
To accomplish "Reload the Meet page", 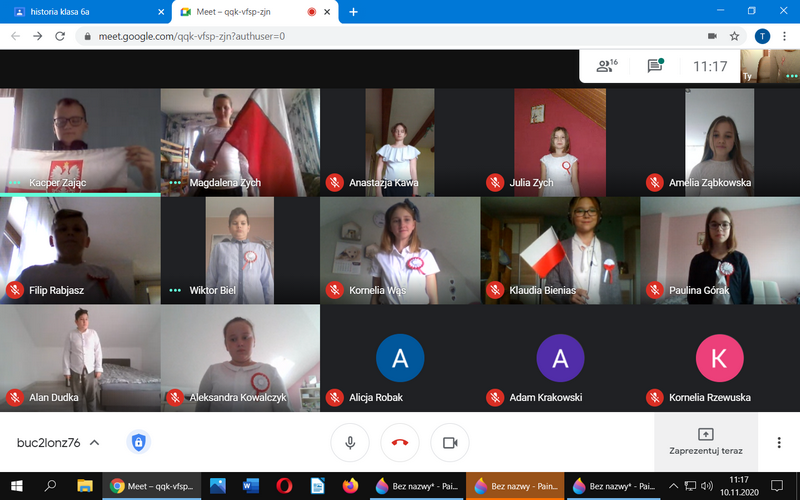I will click(61, 36).
